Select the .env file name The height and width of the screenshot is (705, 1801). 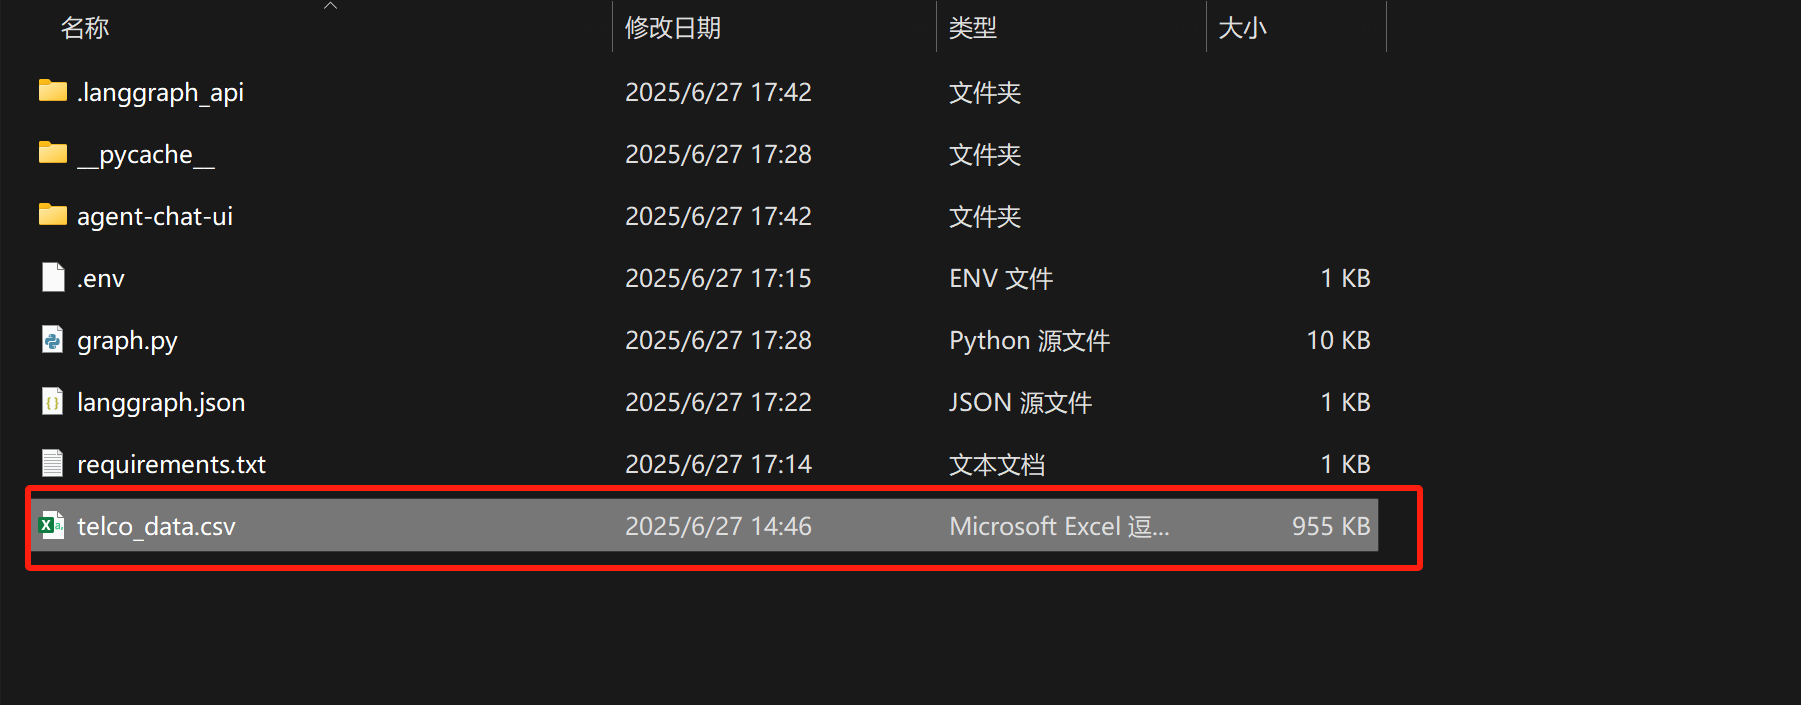pyautogui.click(x=101, y=279)
